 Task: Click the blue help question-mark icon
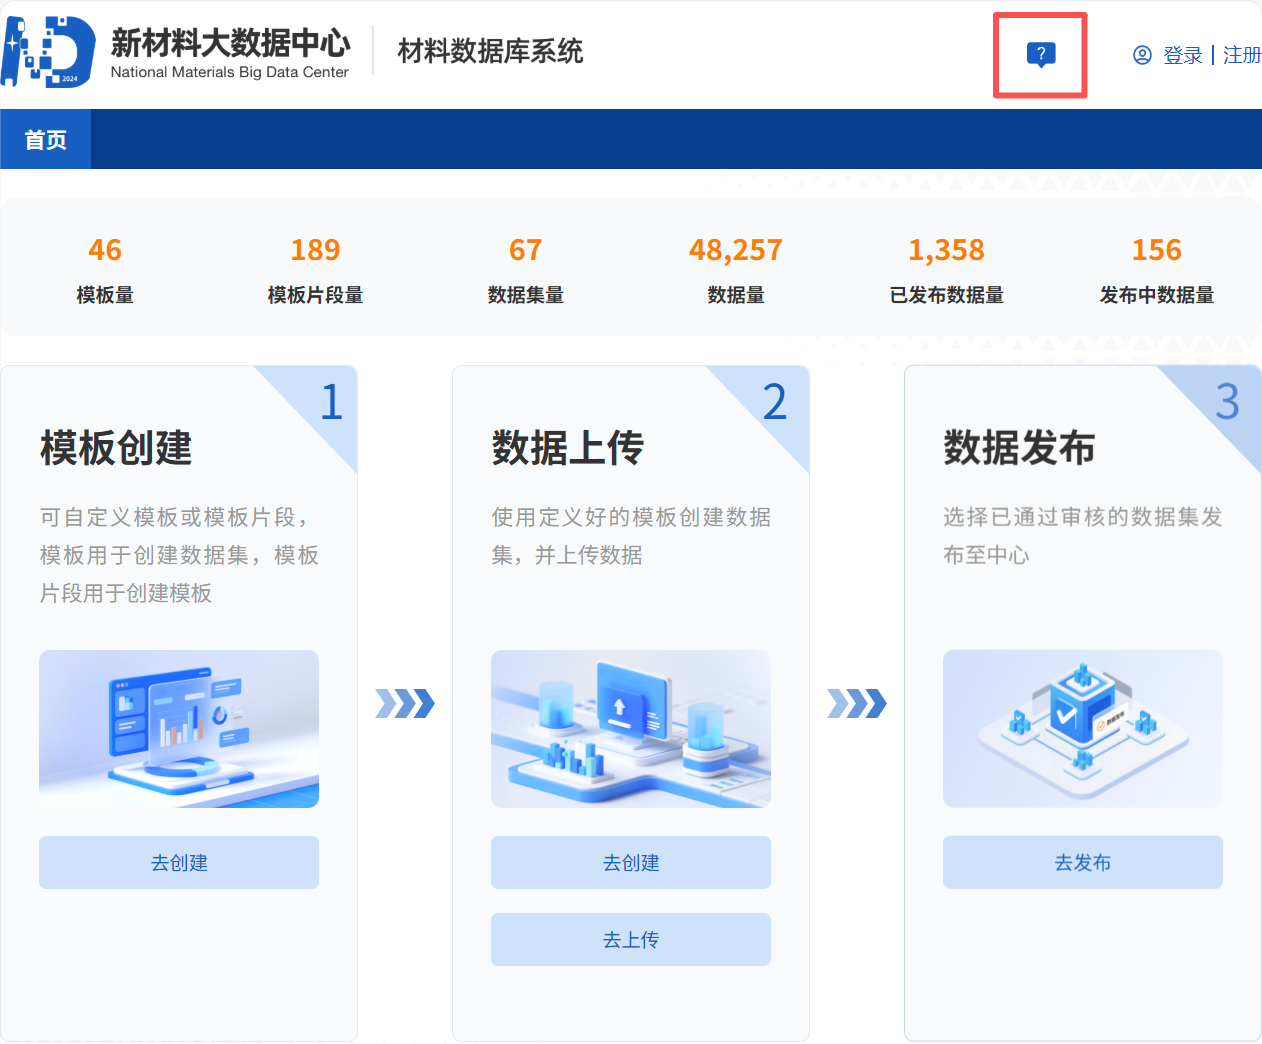point(1040,55)
